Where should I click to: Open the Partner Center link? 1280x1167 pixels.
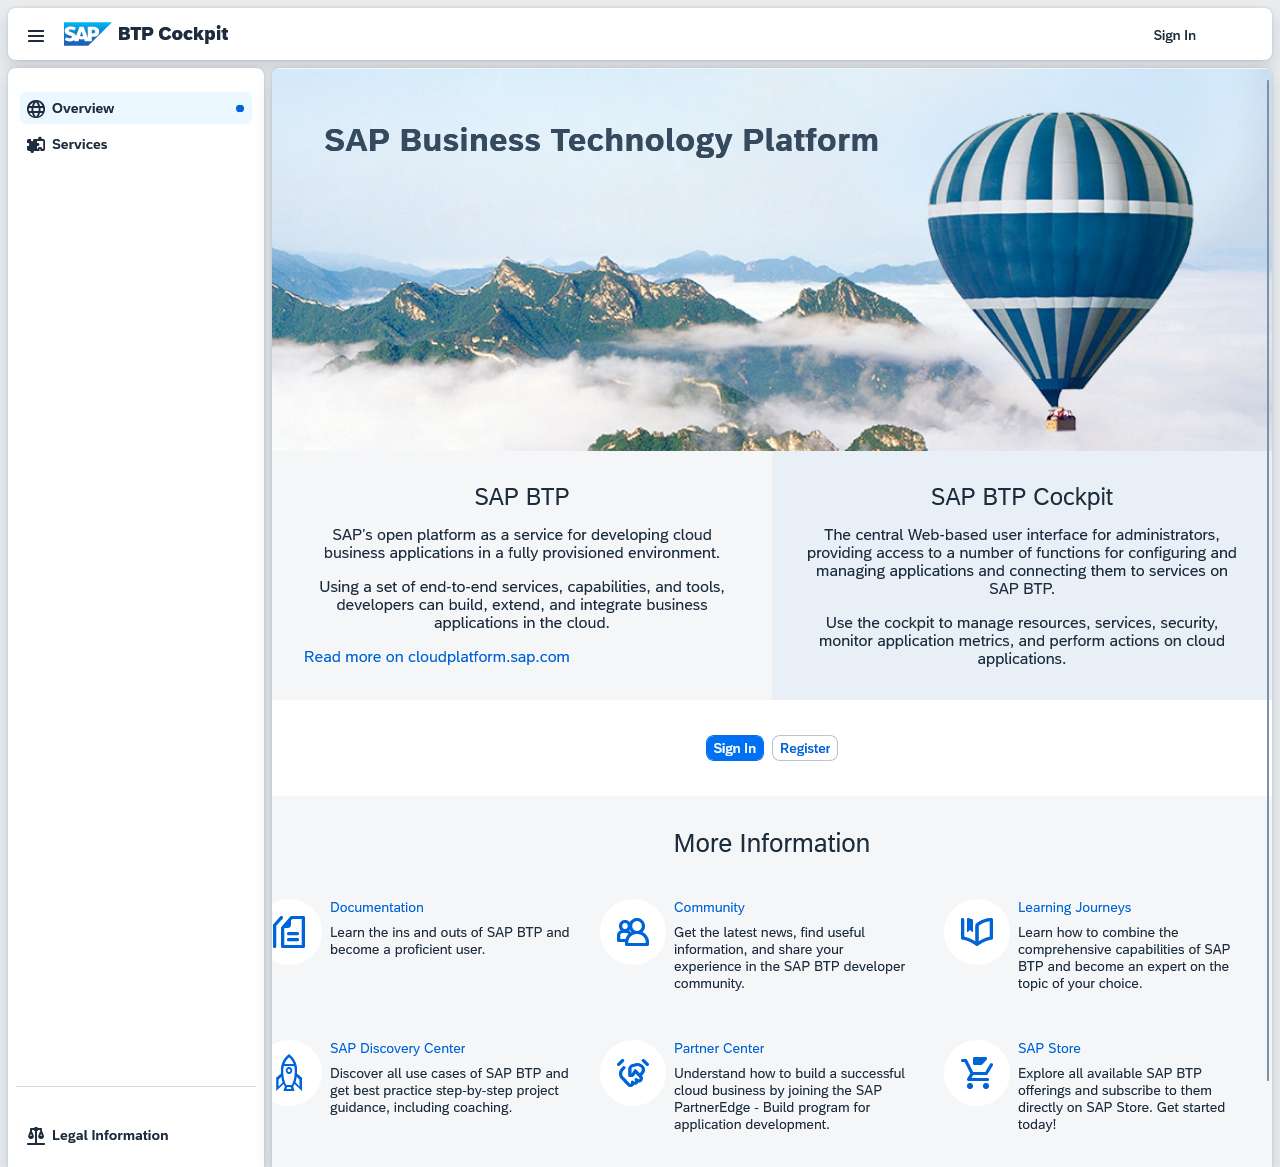pyautogui.click(x=718, y=1048)
